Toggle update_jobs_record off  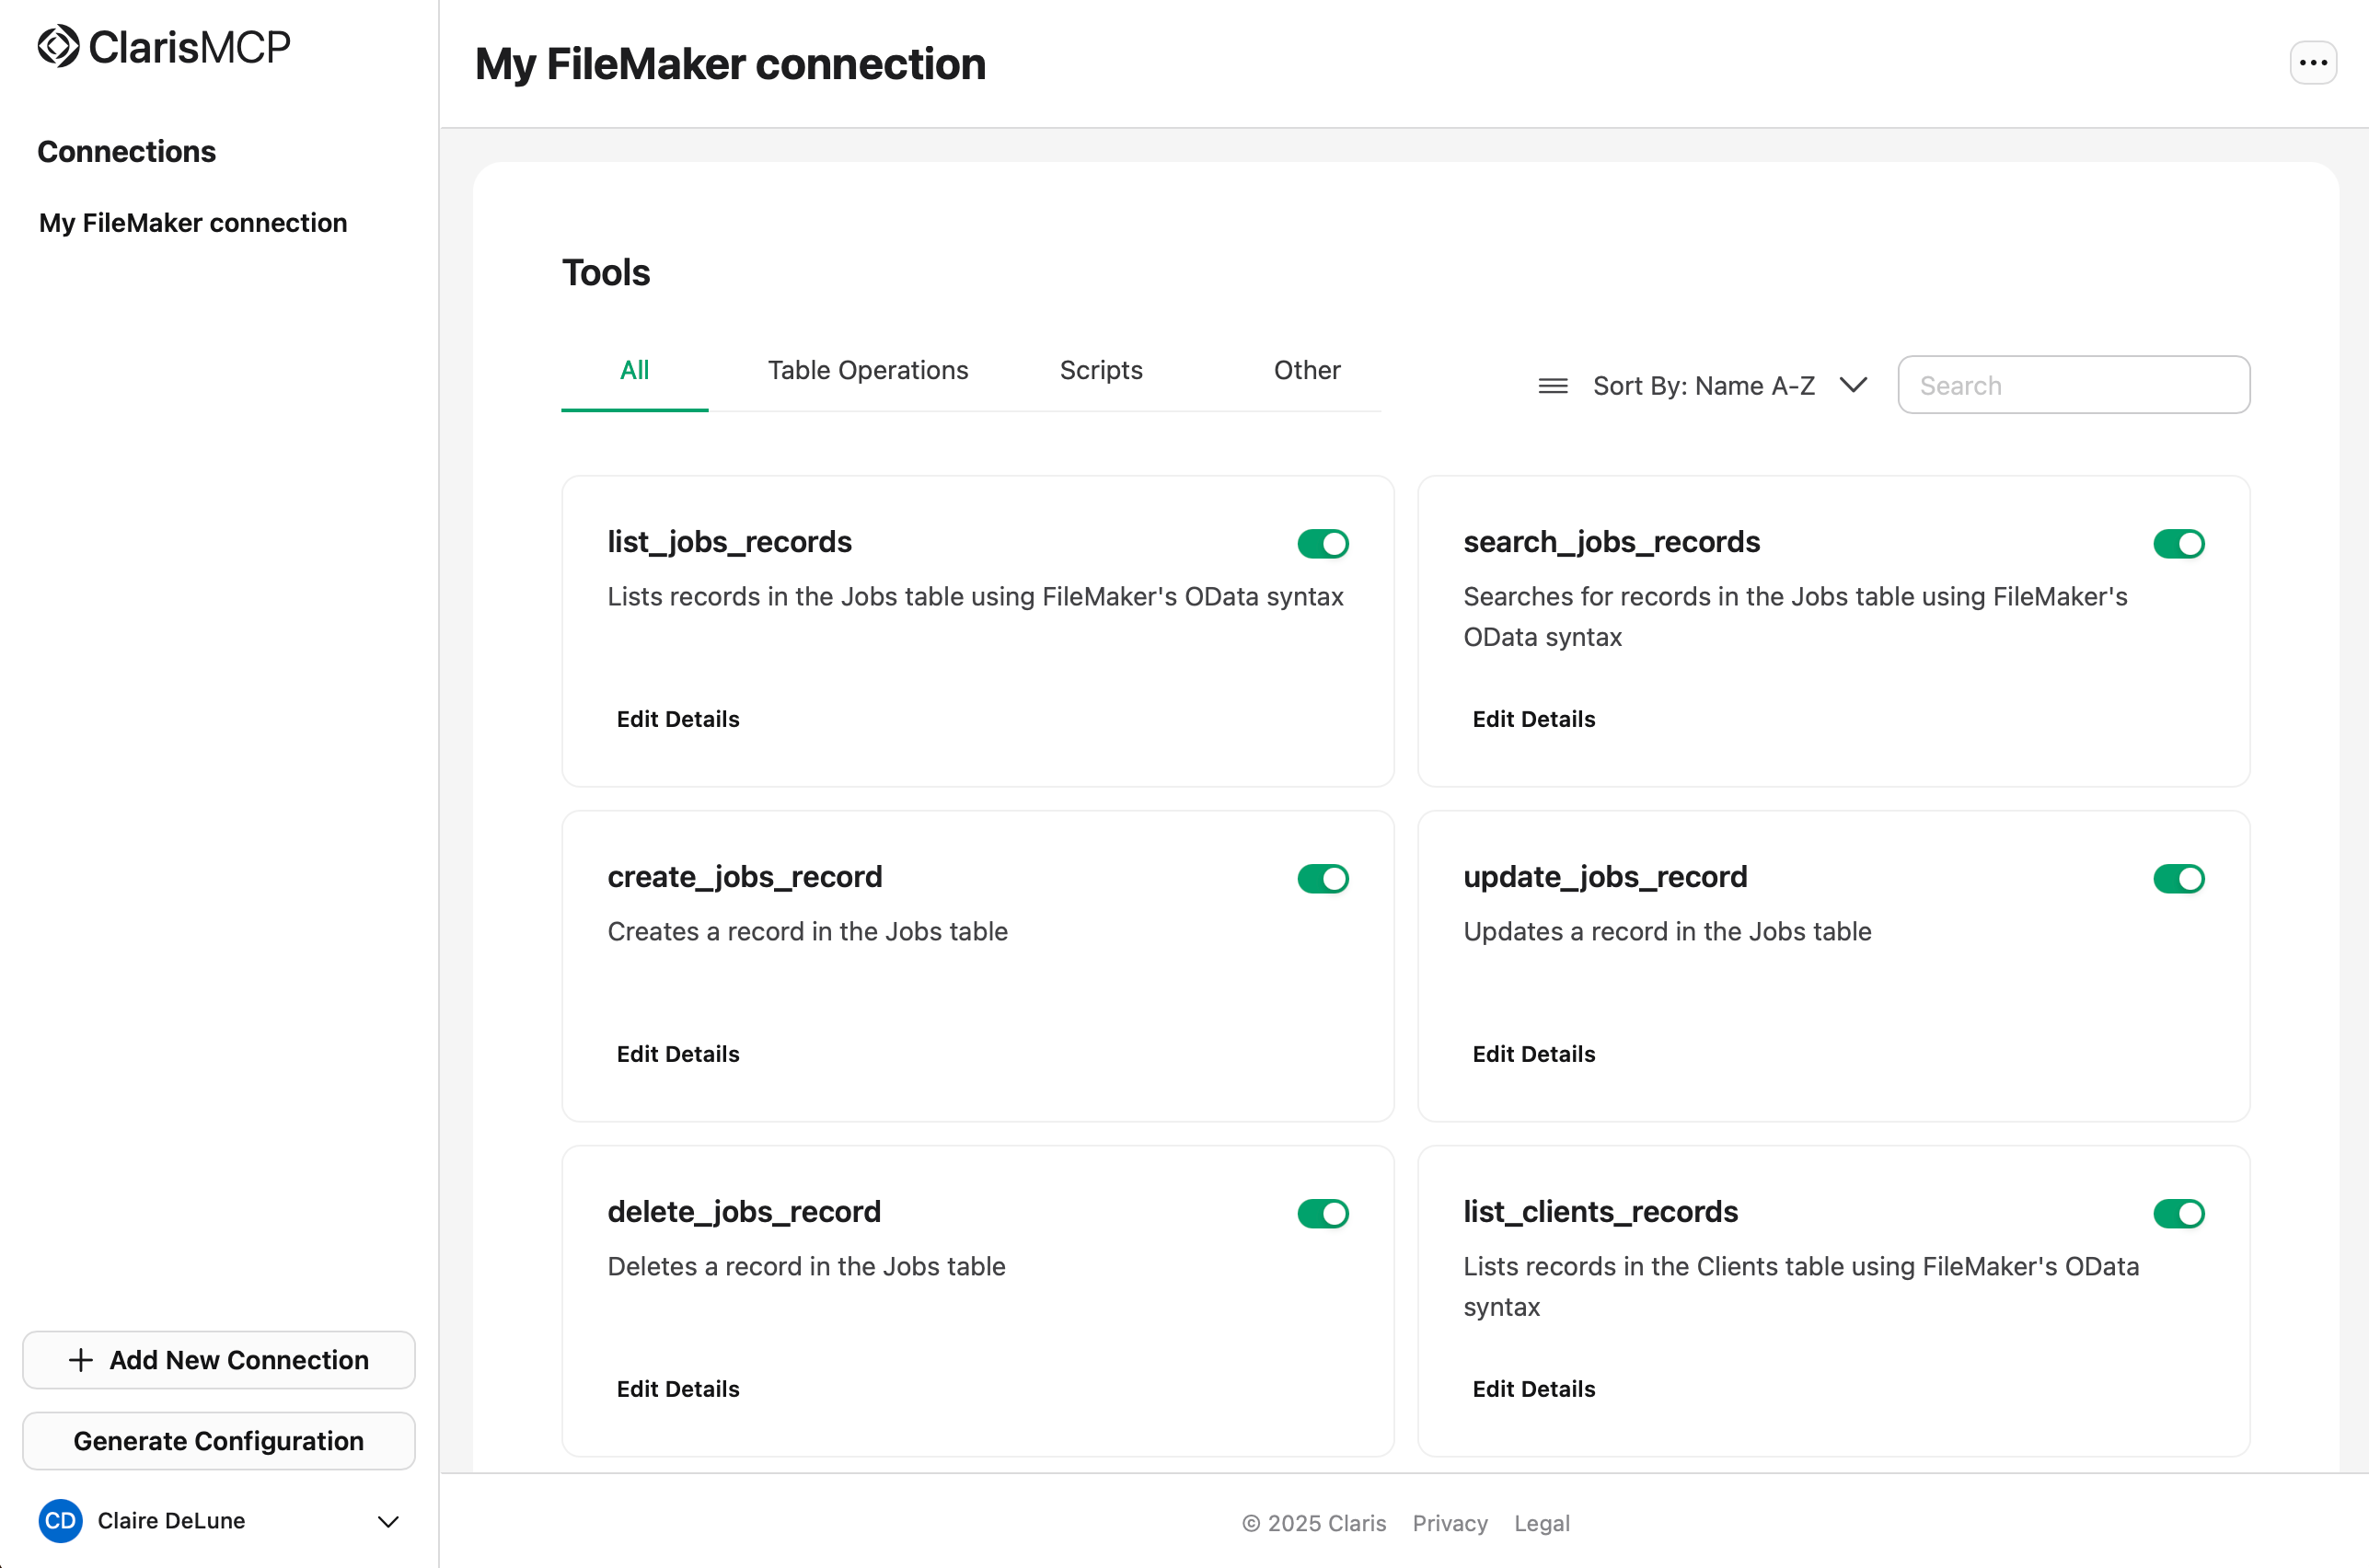coord(2179,878)
